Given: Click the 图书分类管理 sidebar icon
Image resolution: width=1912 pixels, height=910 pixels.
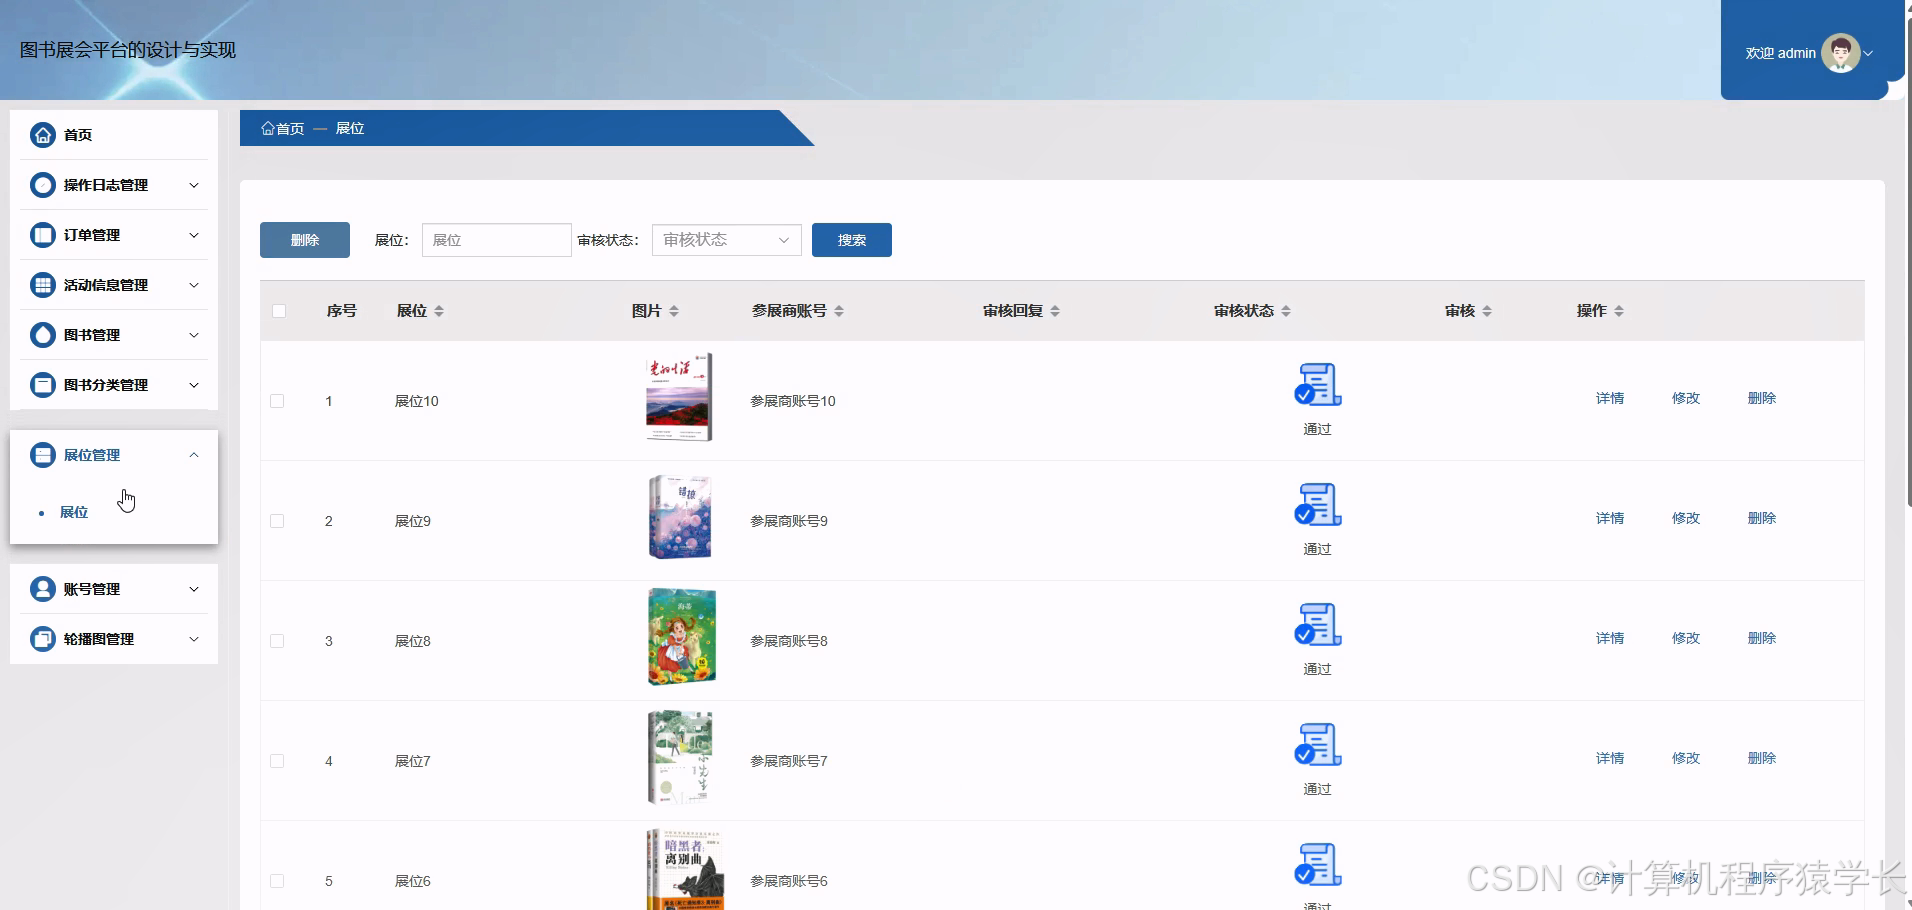Looking at the screenshot, I should tap(42, 385).
